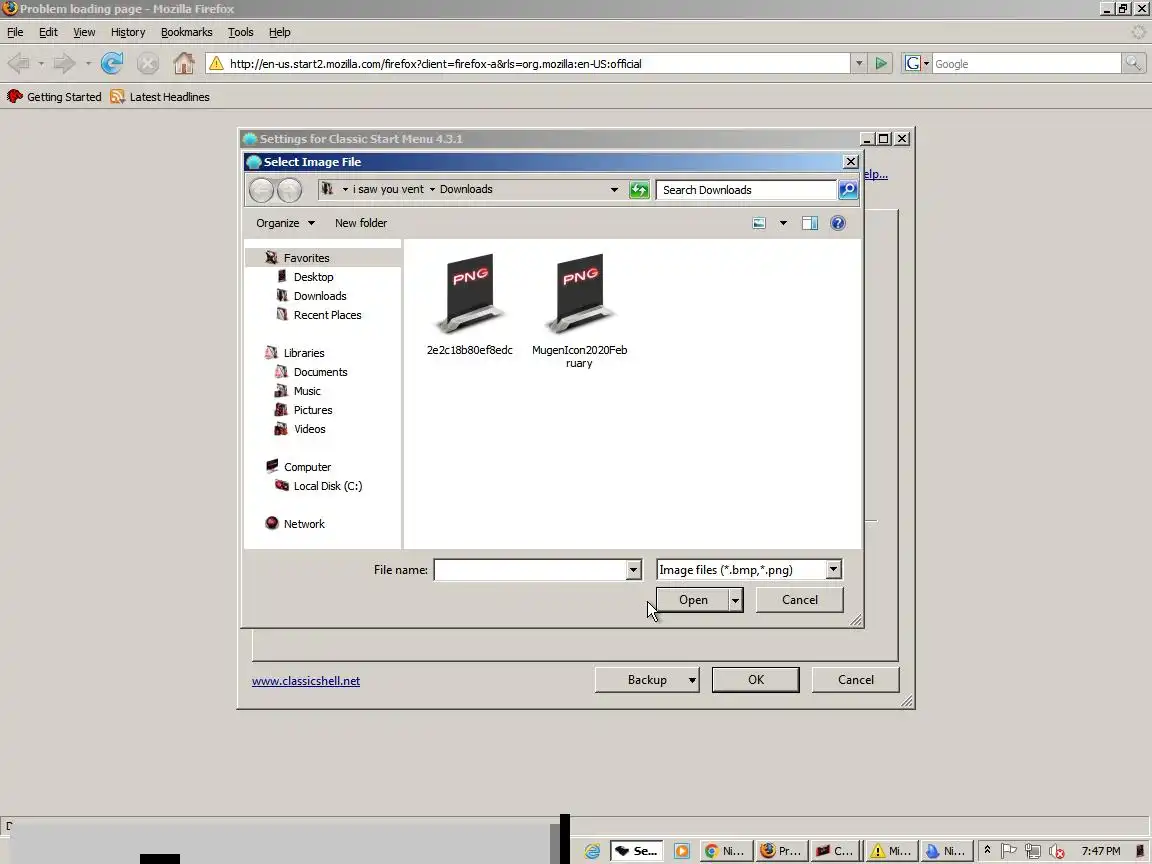
Task: Open the File menu
Action: tap(15, 32)
